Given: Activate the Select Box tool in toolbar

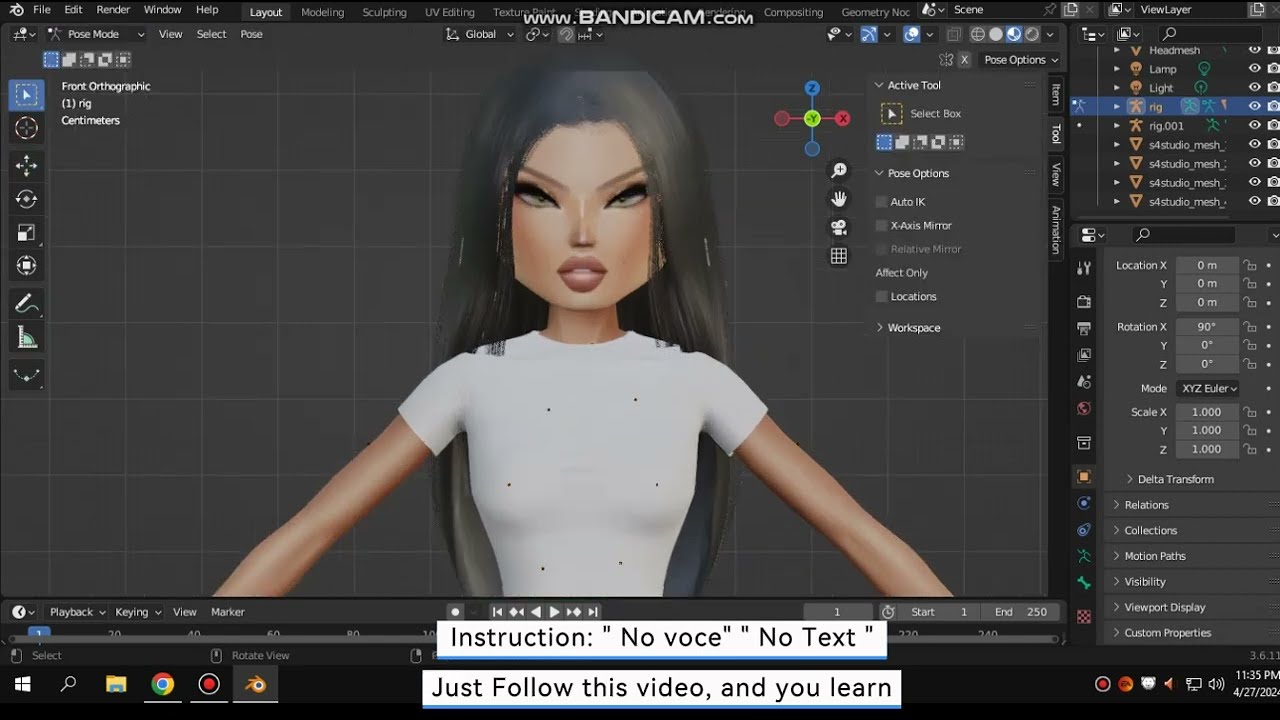Looking at the screenshot, I should [27, 95].
